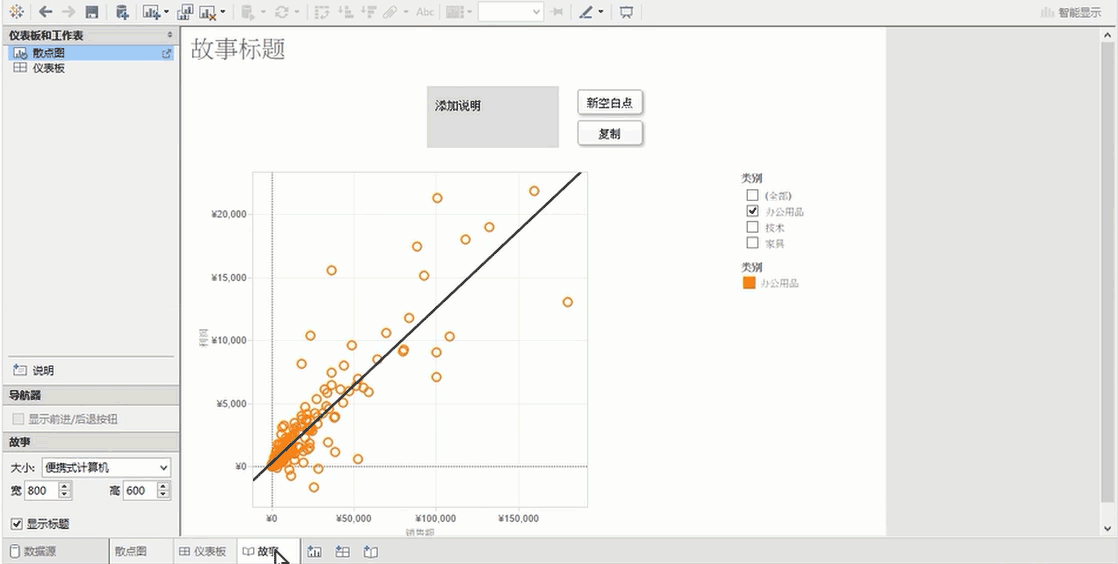
Task: Click the 复制 button
Action: click(610, 133)
